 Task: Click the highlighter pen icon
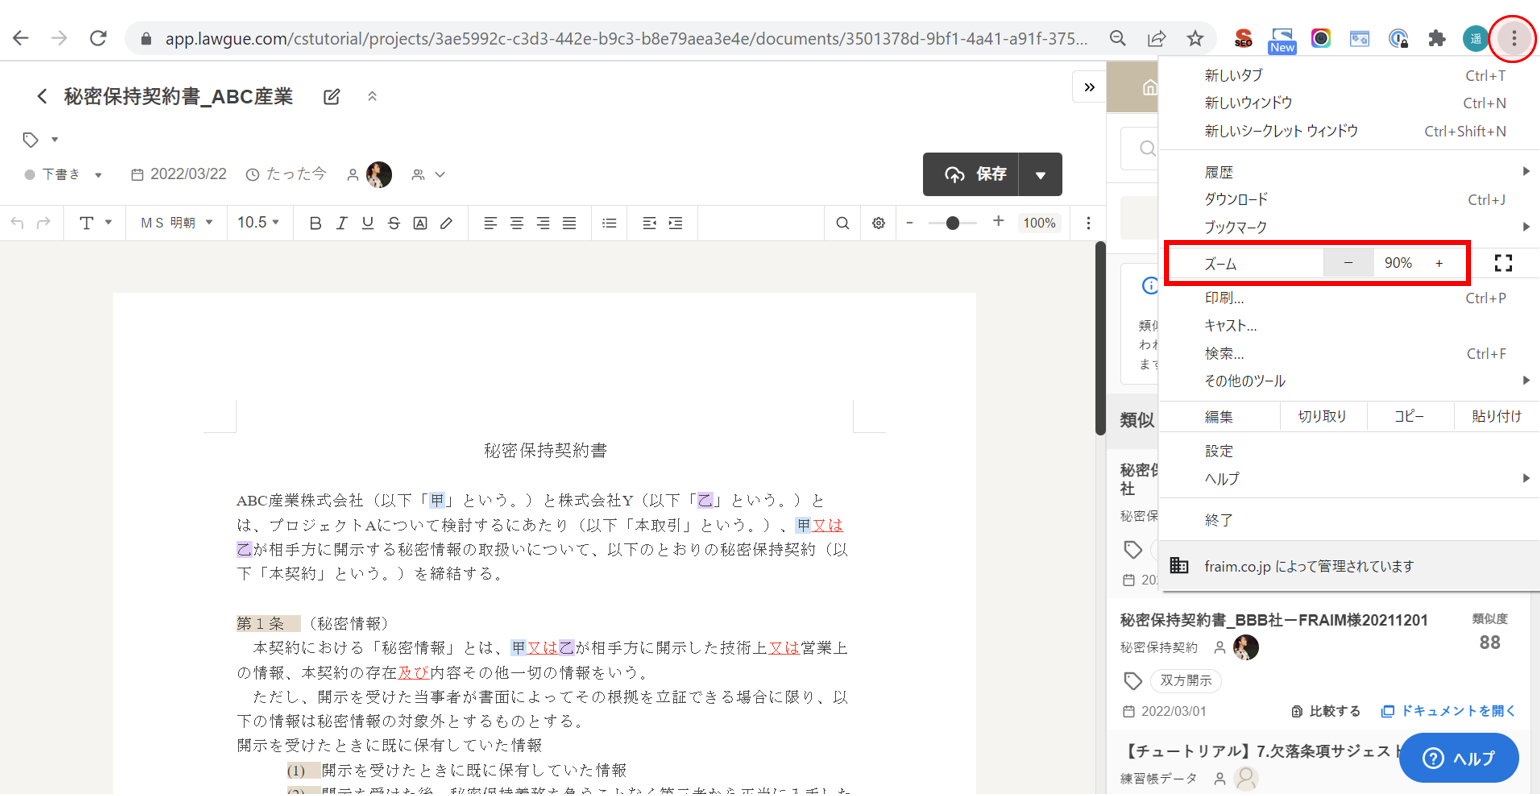446,223
